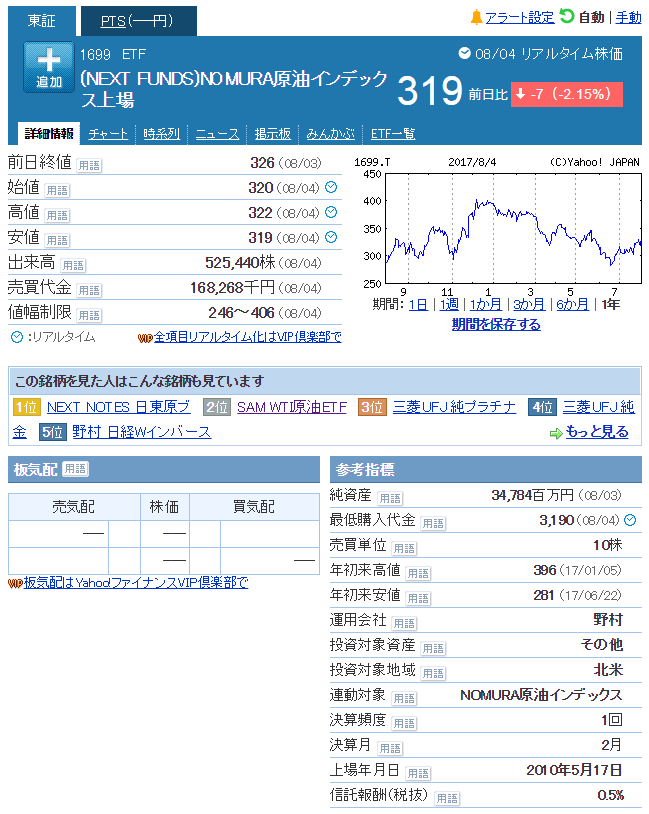
Task: Click the green refresh icon beside 自動
Action: pyautogui.click(x=567, y=17)
